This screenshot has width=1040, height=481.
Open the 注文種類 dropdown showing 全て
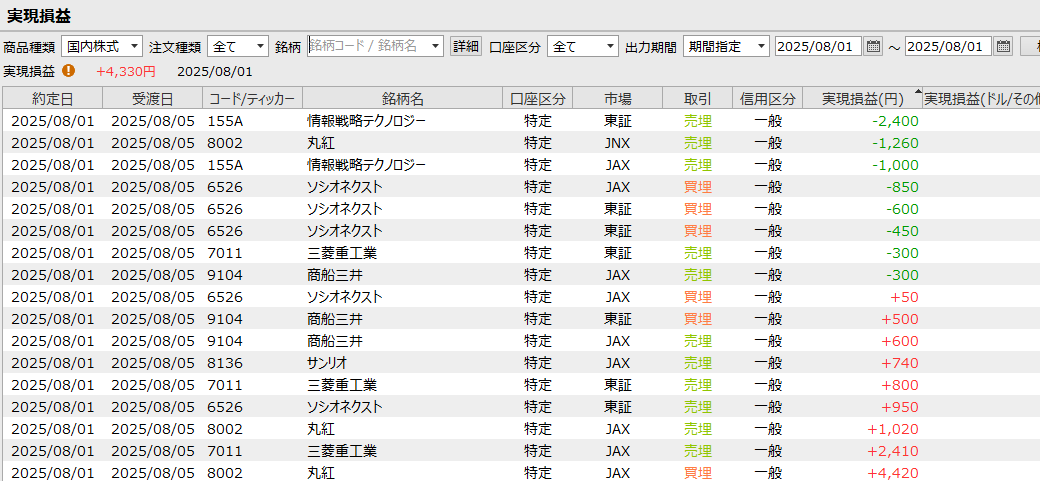[x=238, y=46]
